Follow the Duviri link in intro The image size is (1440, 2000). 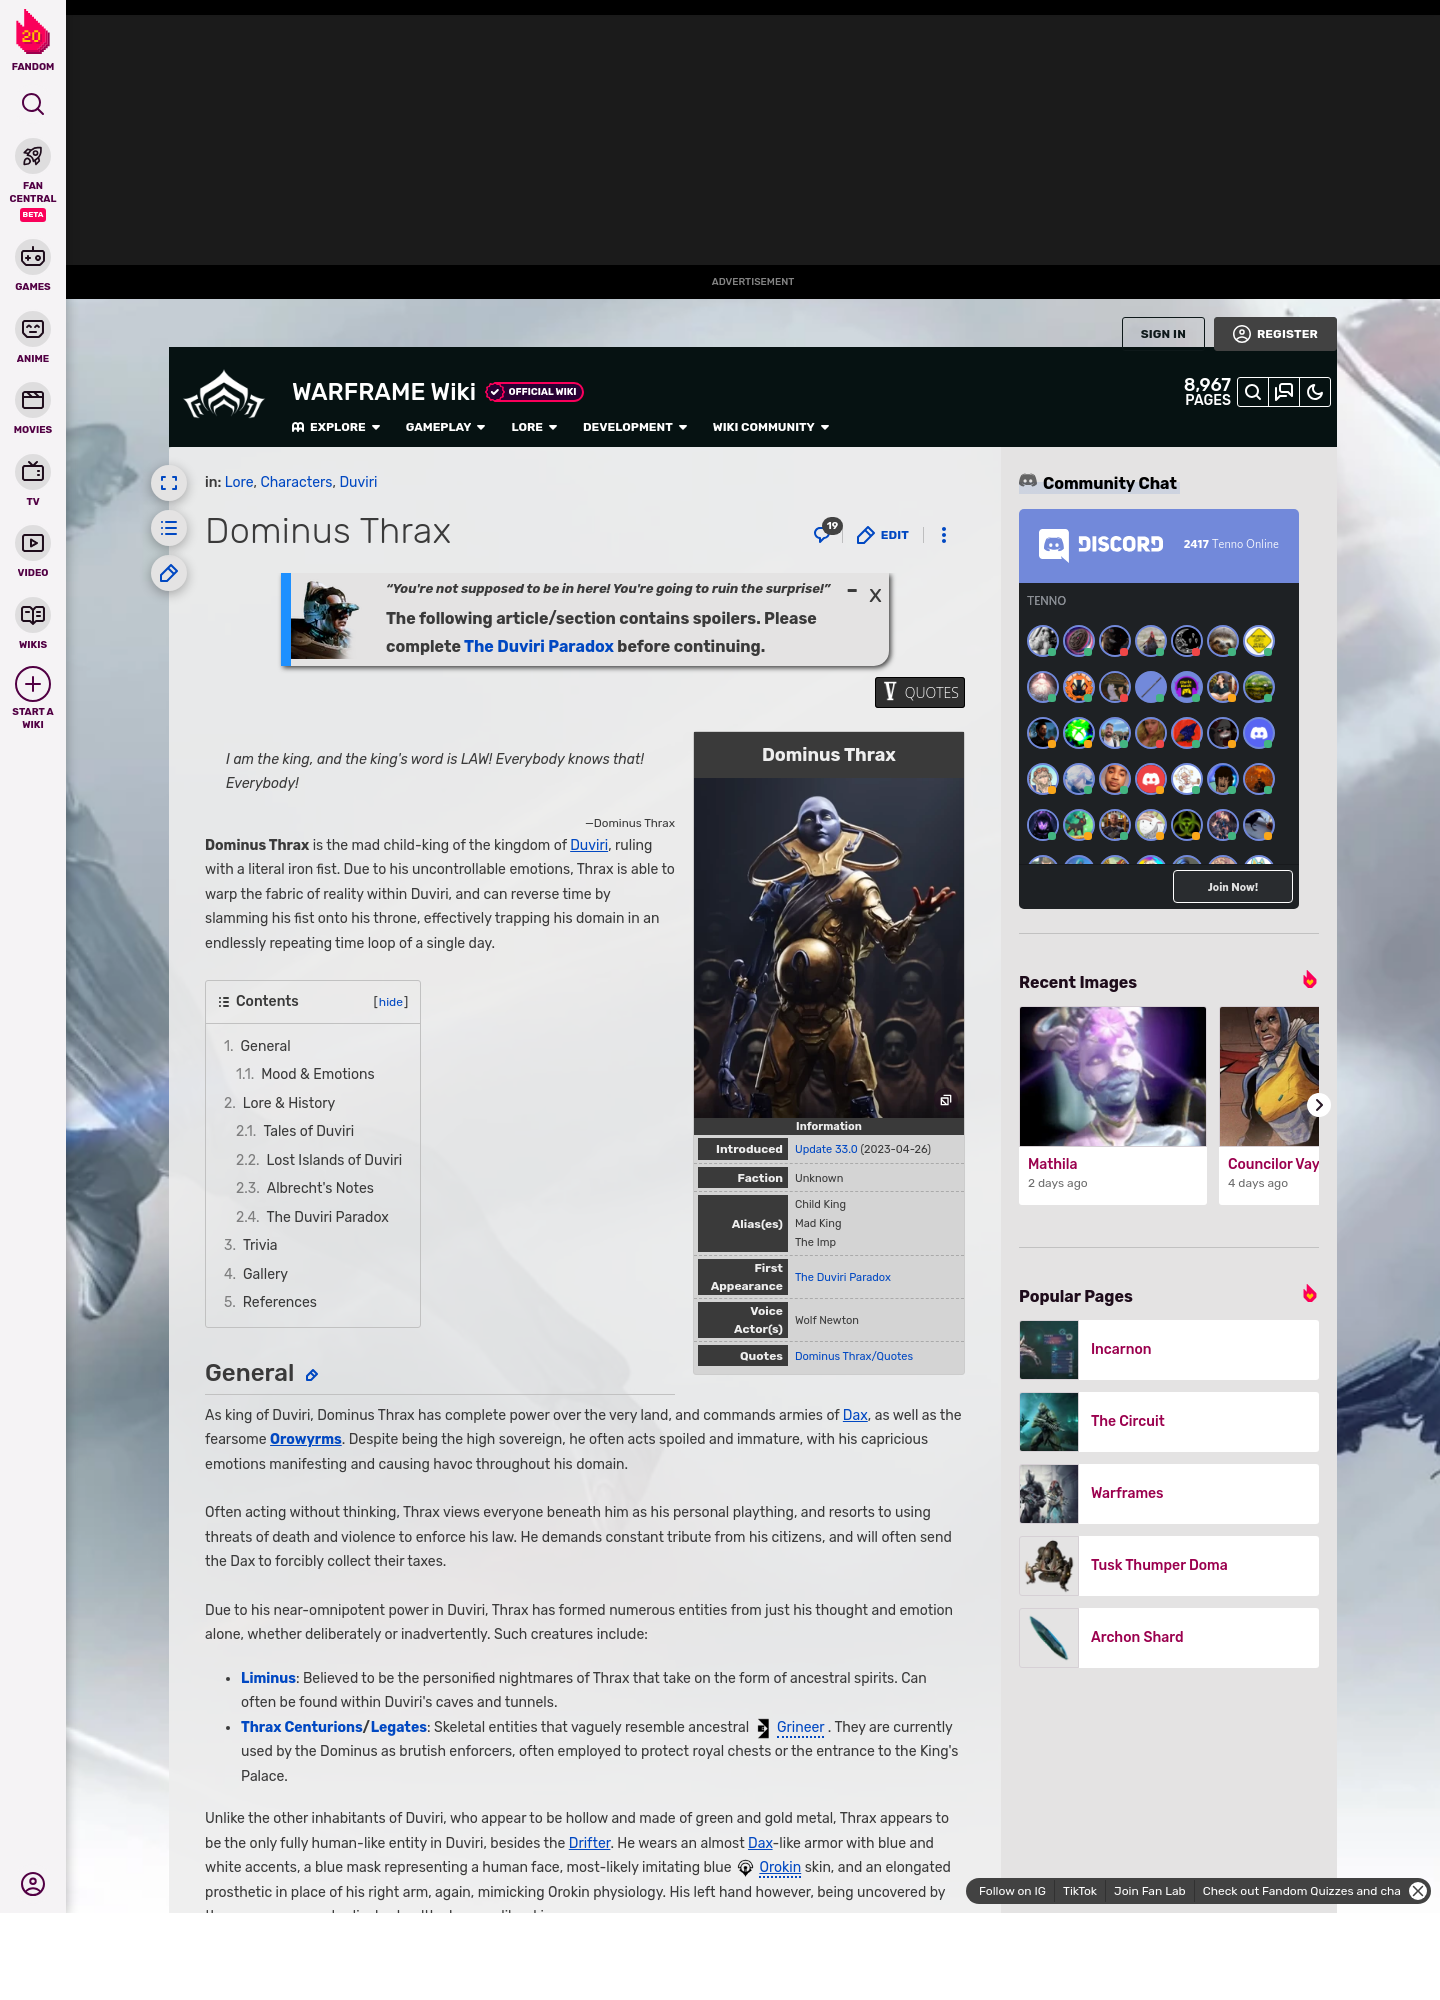pos(589,845)
